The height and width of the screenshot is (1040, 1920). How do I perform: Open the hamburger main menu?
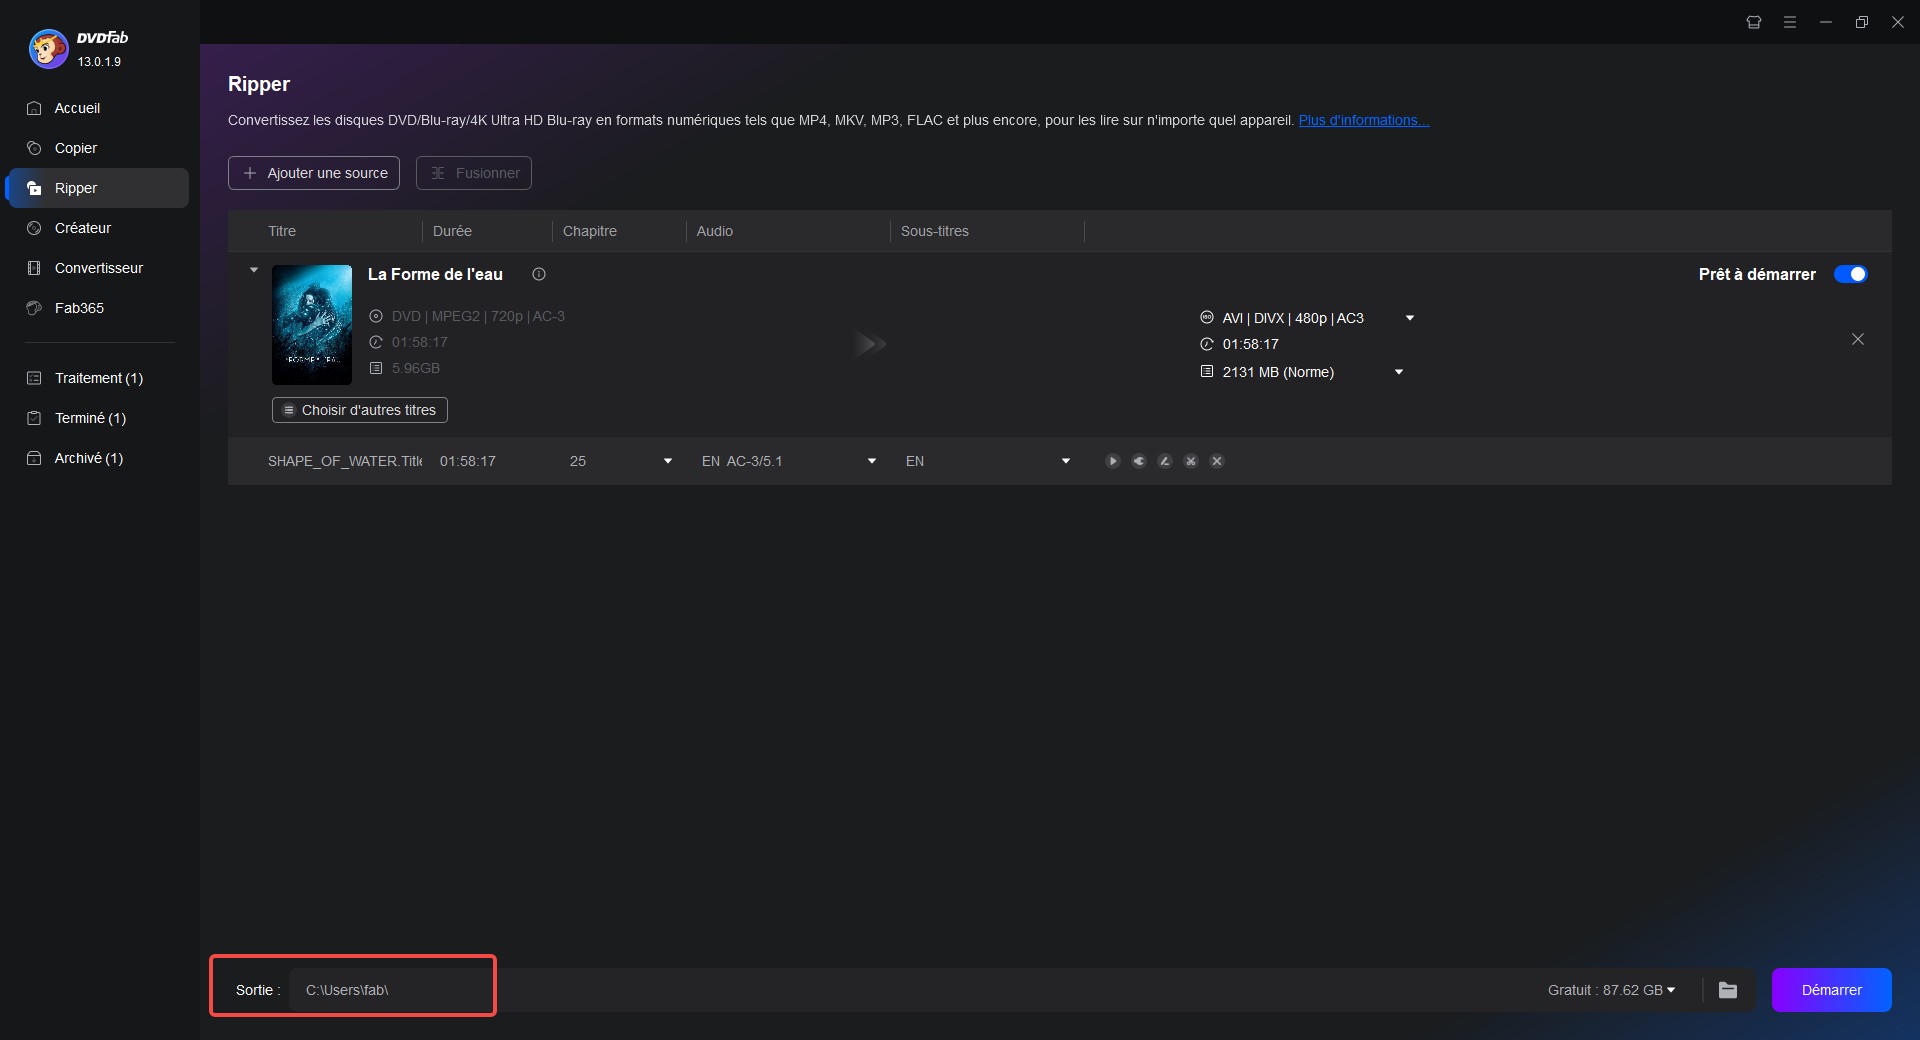[x=1790, y=22]
